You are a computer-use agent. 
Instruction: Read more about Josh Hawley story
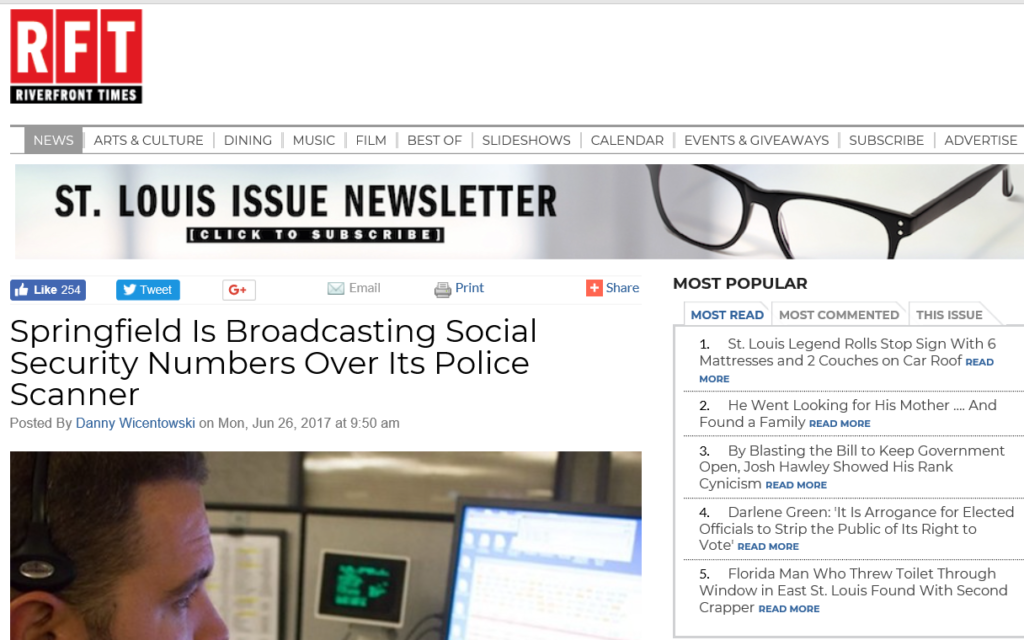[x=796, y=485]
